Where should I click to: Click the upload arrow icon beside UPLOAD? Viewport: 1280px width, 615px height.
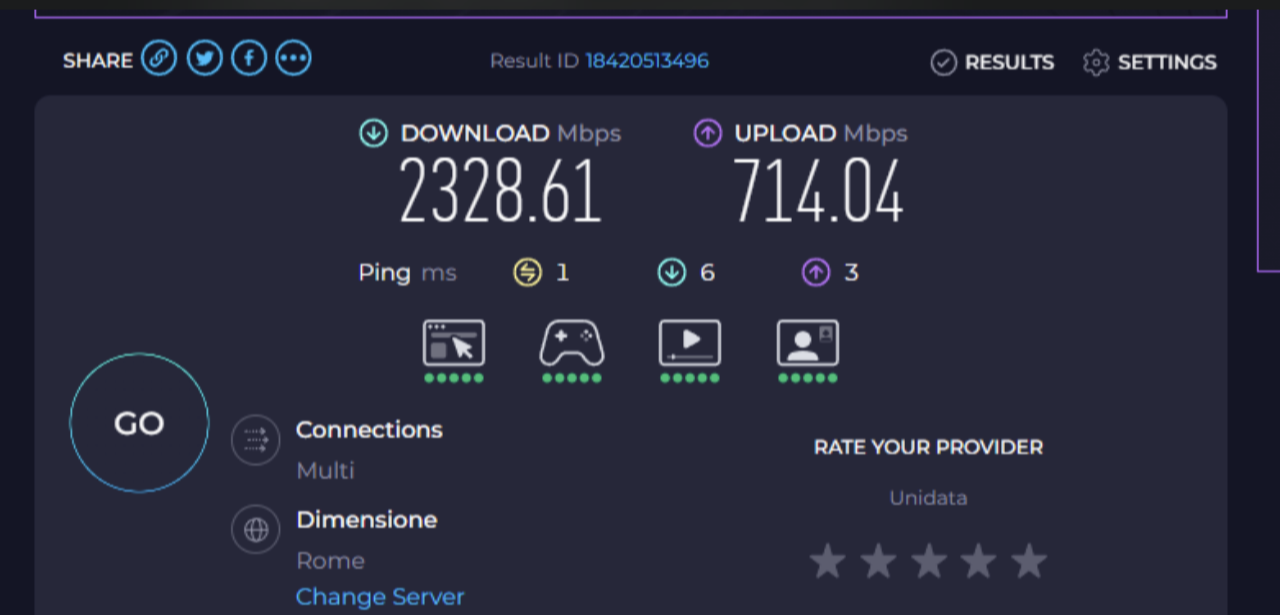pos(707,133)
